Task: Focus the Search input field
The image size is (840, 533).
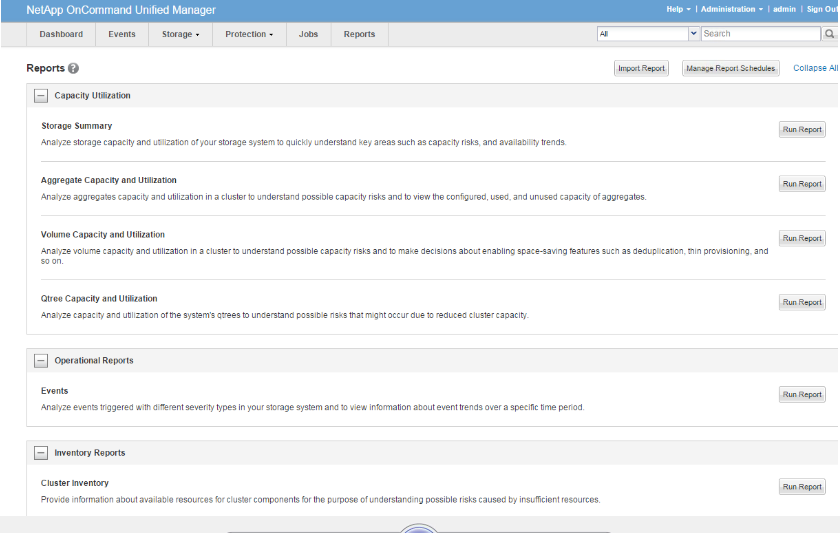Action: coord(761,34)
